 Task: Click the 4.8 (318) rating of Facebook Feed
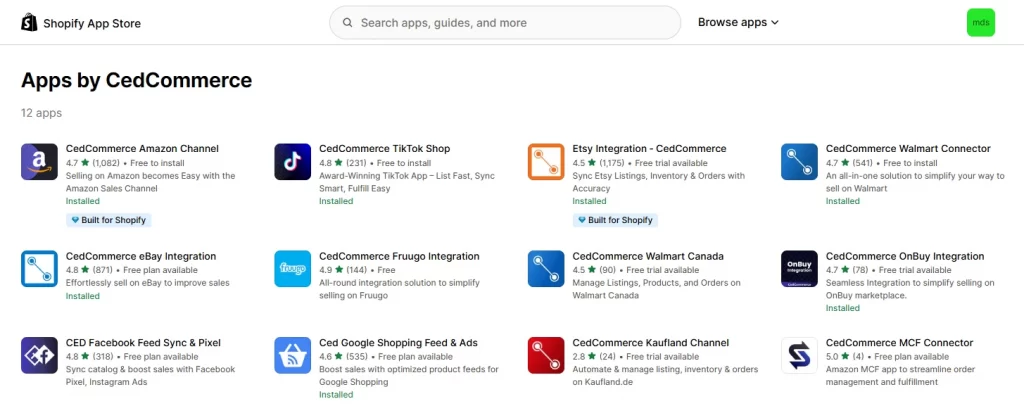tap(89, 357)
